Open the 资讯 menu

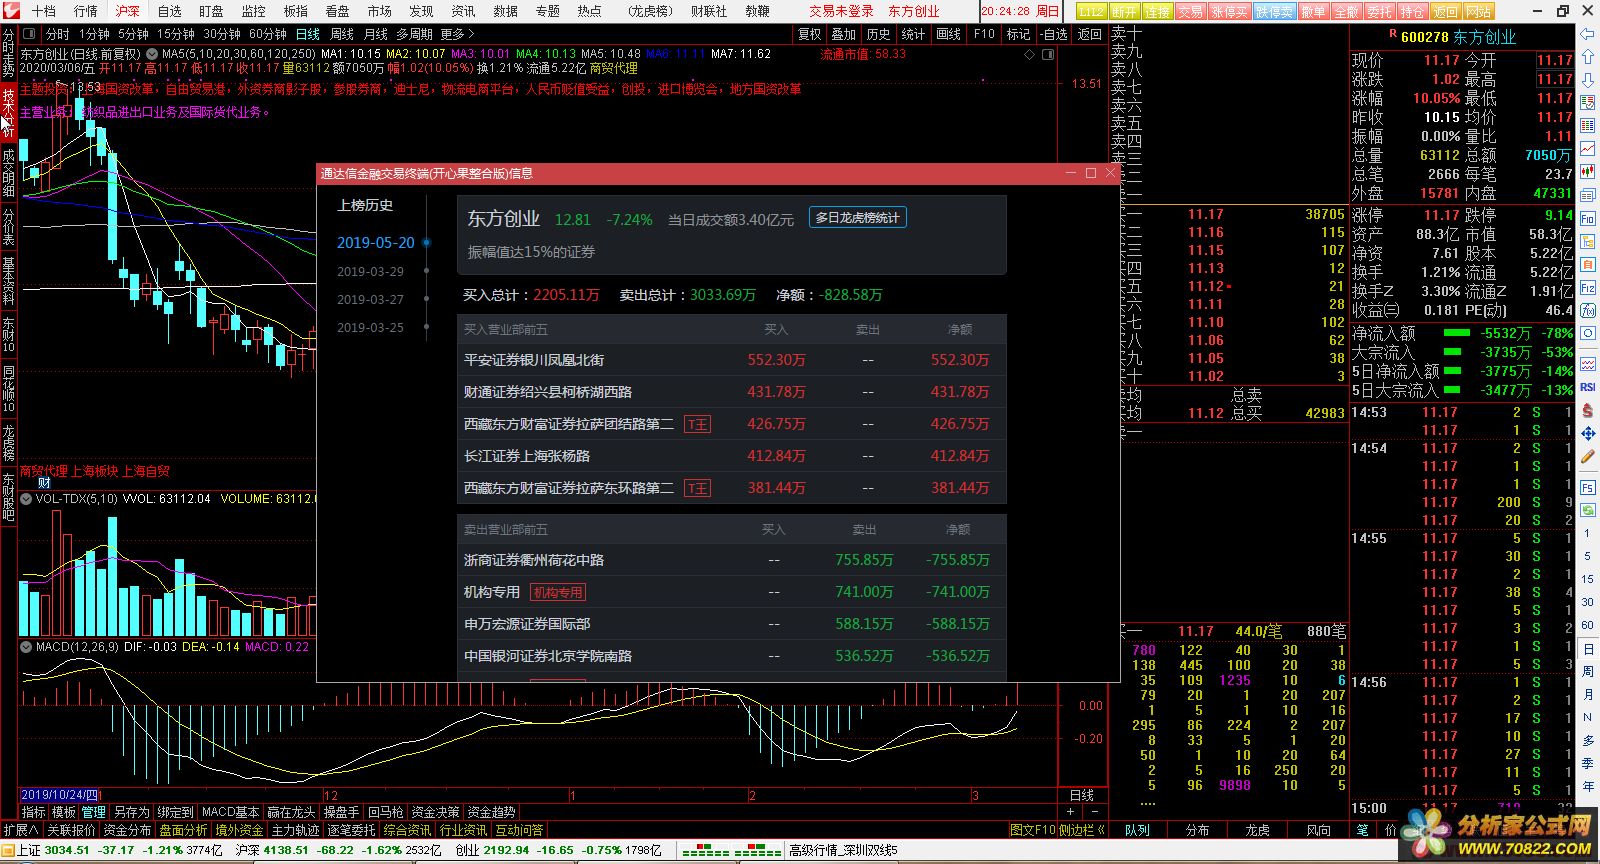[463, 11]
